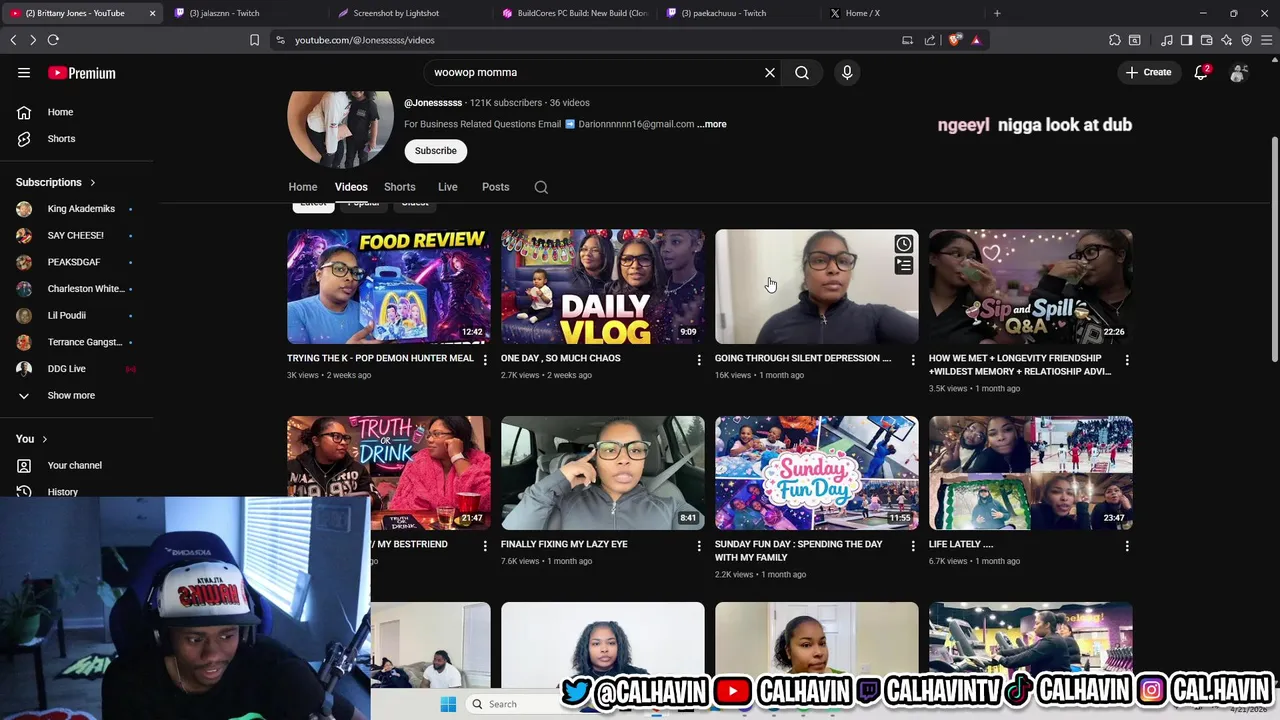Screen dimensions: 1280x720
Task: Switch to the channel Shorts tab
Action: [400, 187]
